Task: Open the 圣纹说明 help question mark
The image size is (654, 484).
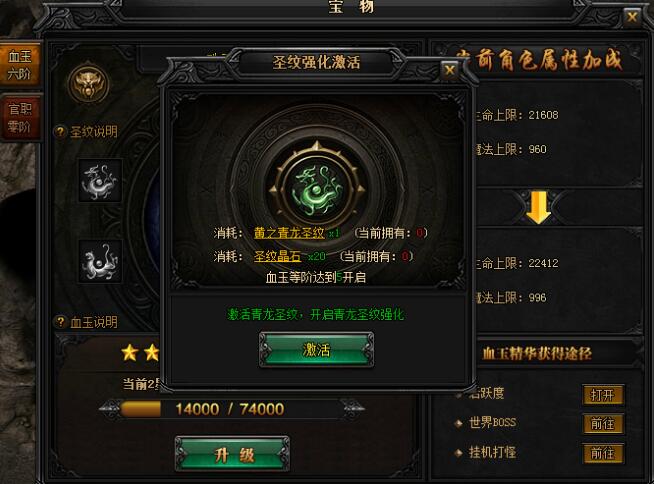Action: click(x=60, y=132)
